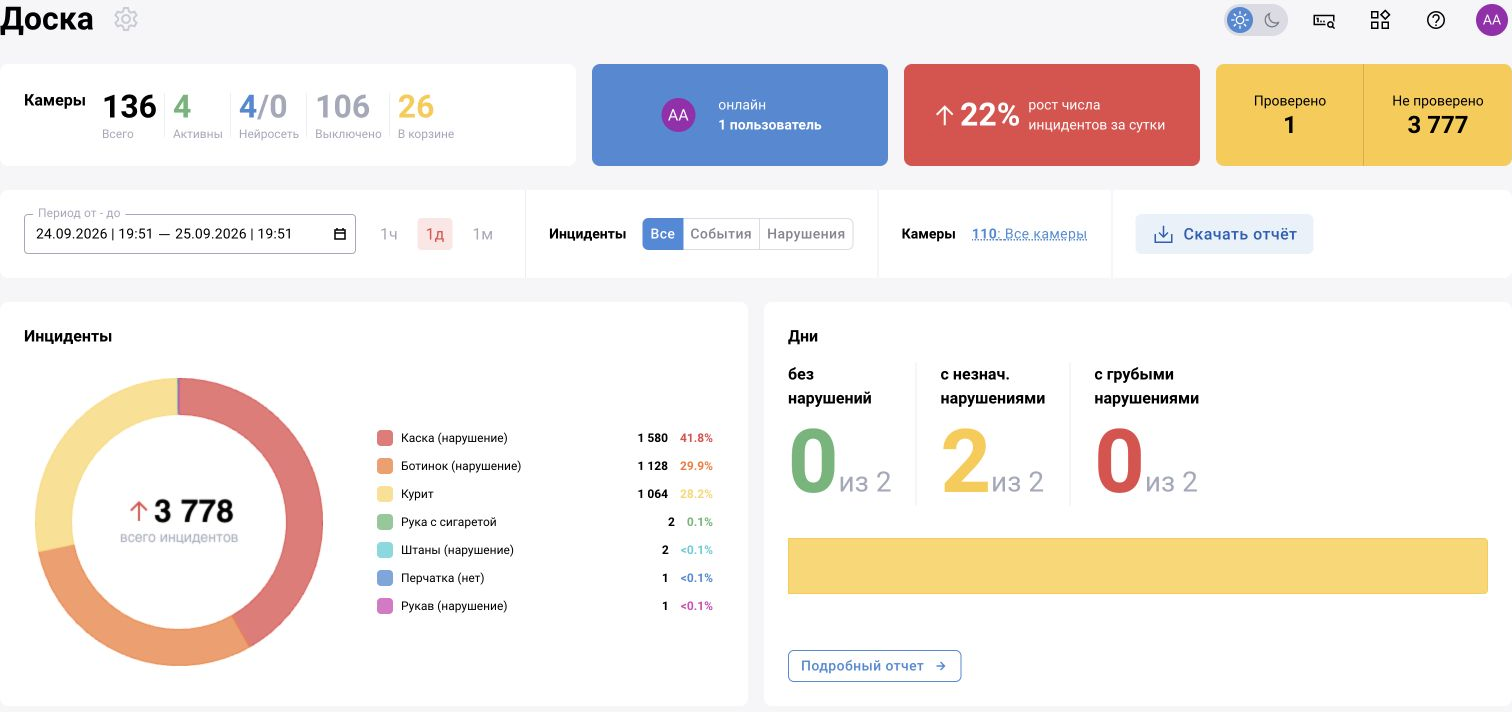Click the Ботинок (нарушение) legend label
Image resolution: width=1512 pixels, height=712 pixels.
461,466
